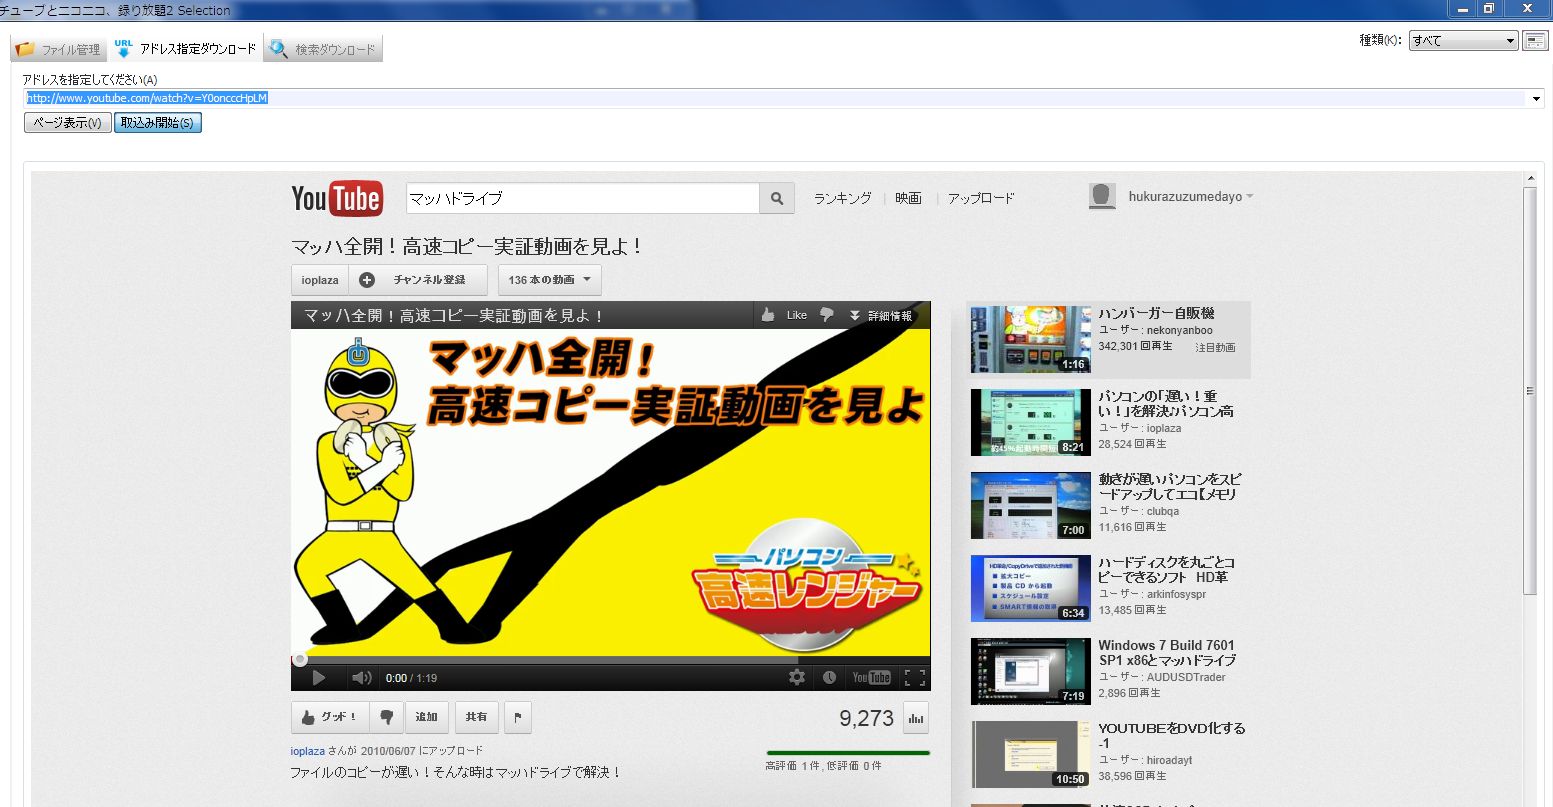Screen dimensions: 1553x807
Task: Open the 7:00 thumbnail by clubqa
Action: click(x=1031, y=505)
